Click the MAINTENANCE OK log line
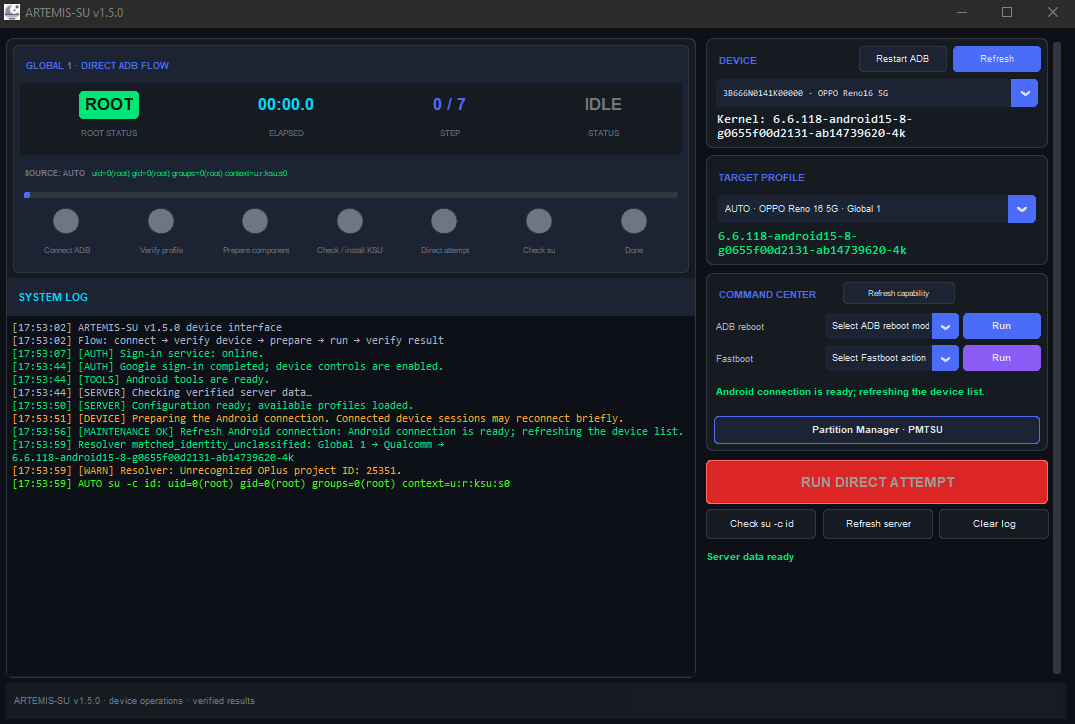The image size is (1075, 724). pos(348,432)
